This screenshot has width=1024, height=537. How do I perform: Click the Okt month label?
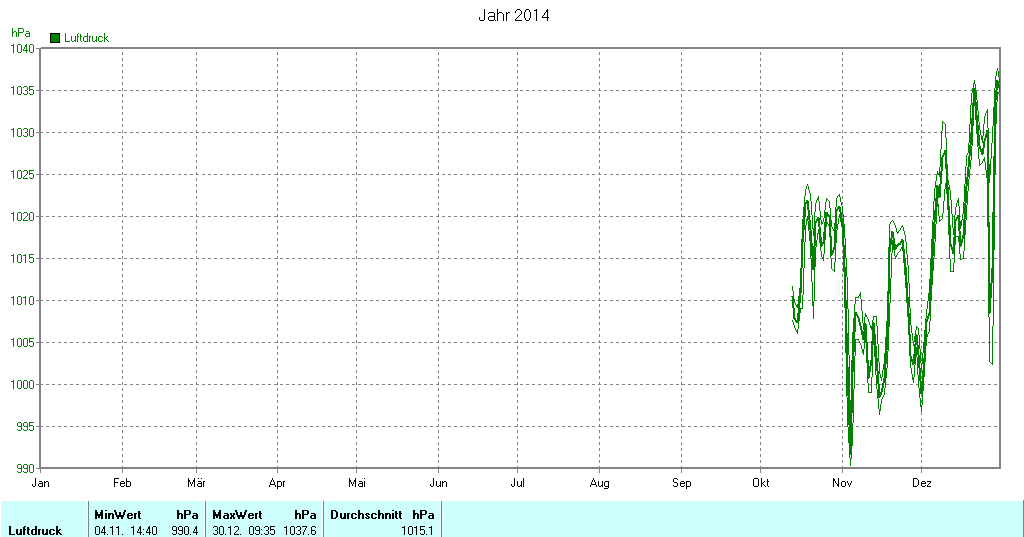click(x=760, y=483)
